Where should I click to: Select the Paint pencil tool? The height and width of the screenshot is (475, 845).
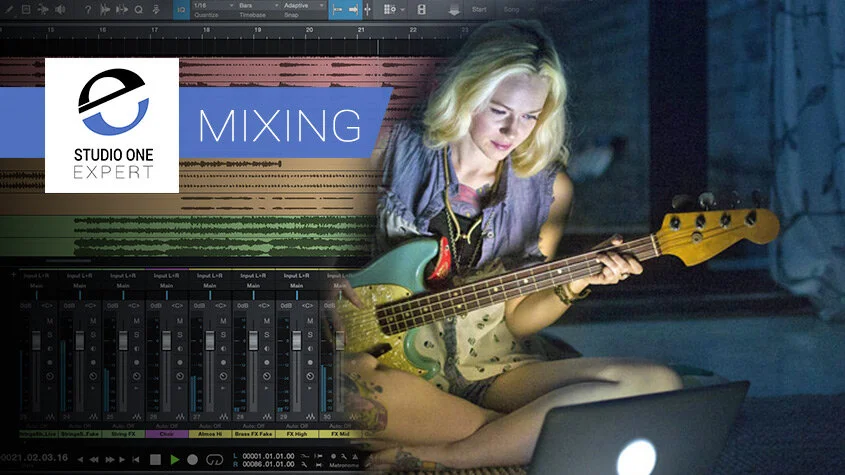pos(9,10)
